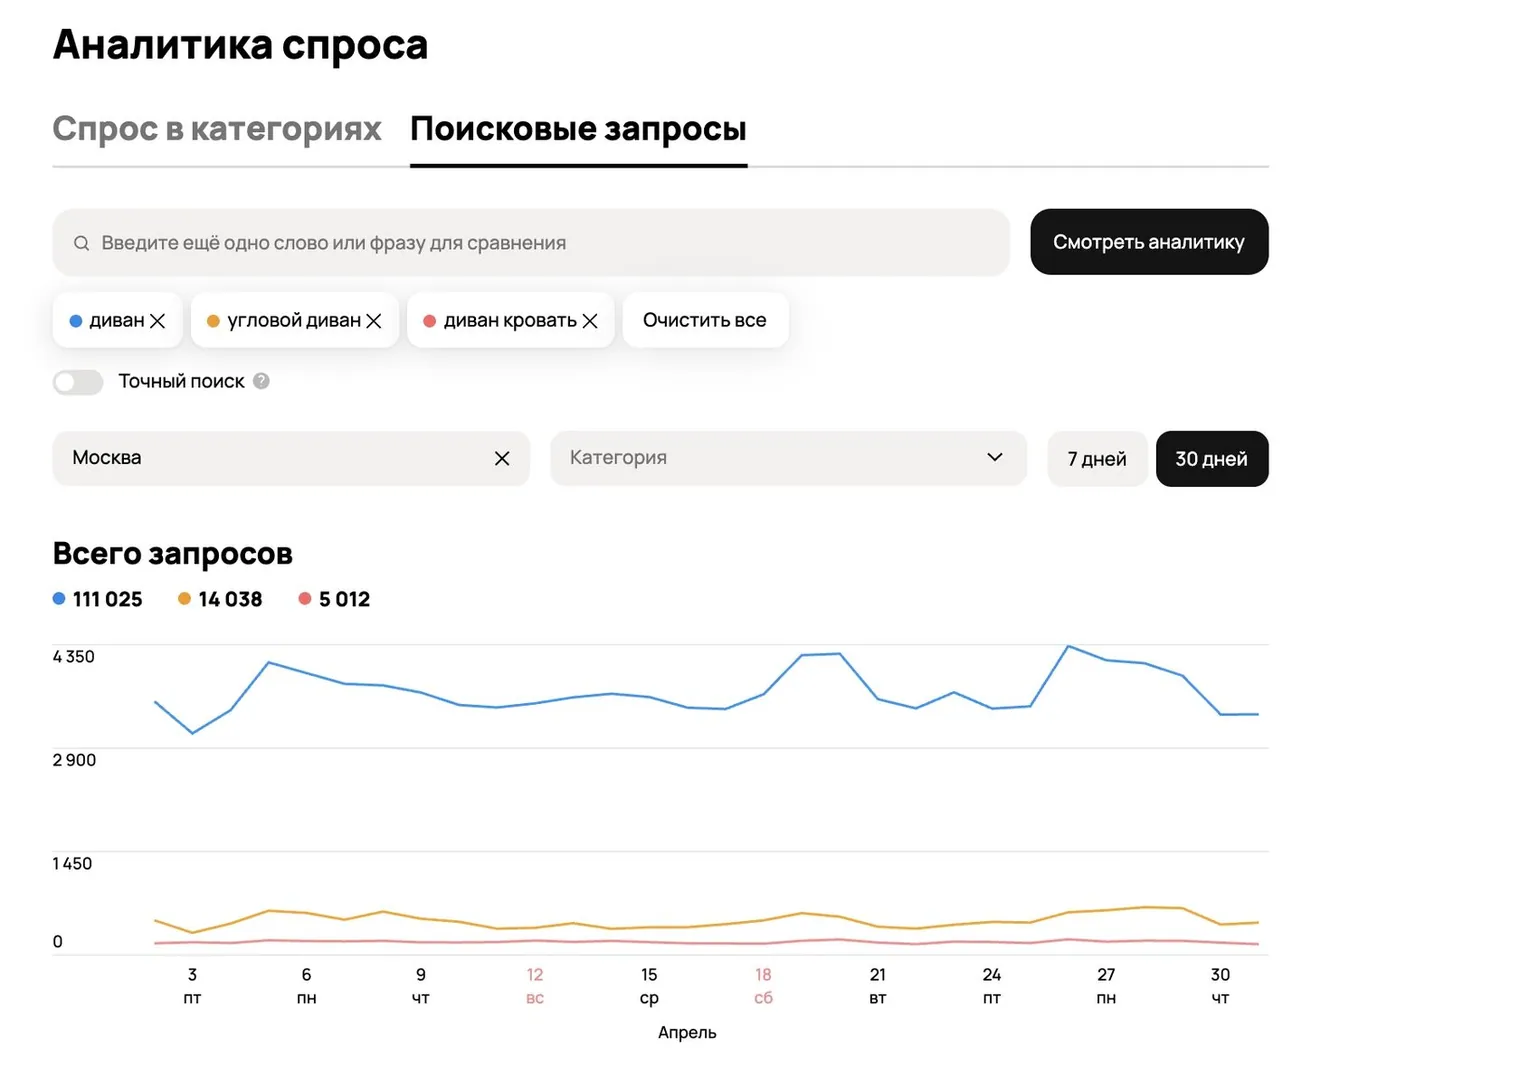This screenshot has width=1520, height=1084.
Task: Click the '12 вс' date axis label
Action: (535, 986)
